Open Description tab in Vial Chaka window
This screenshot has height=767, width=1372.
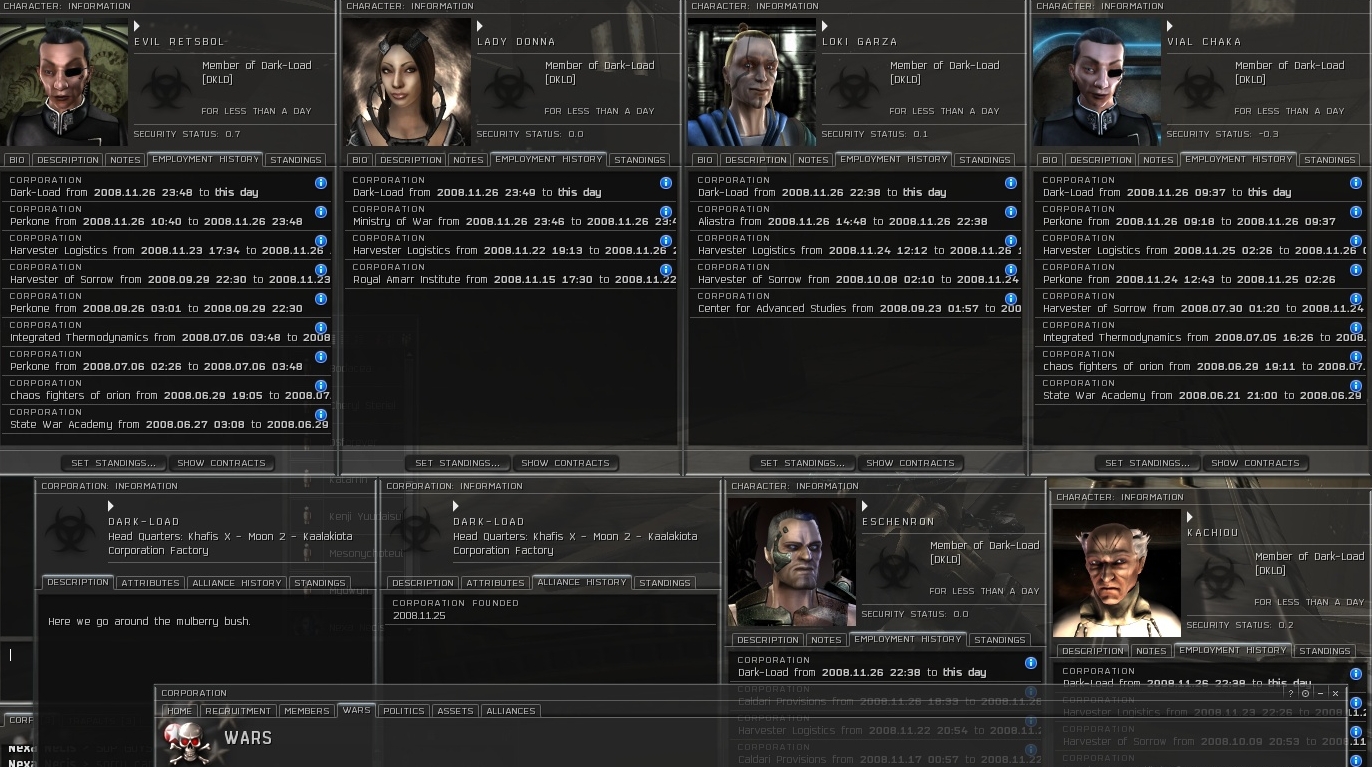[1101, 160]
